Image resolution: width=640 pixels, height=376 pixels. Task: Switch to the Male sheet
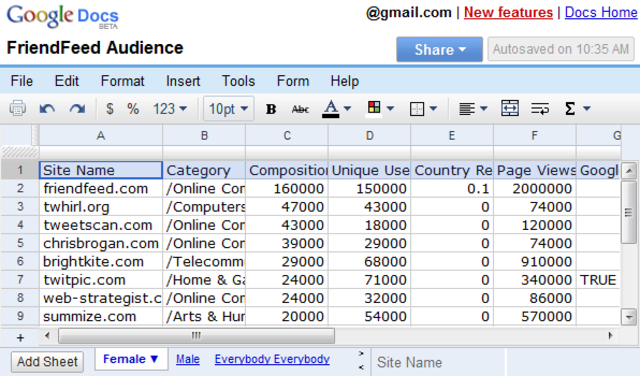pos(188,359)
